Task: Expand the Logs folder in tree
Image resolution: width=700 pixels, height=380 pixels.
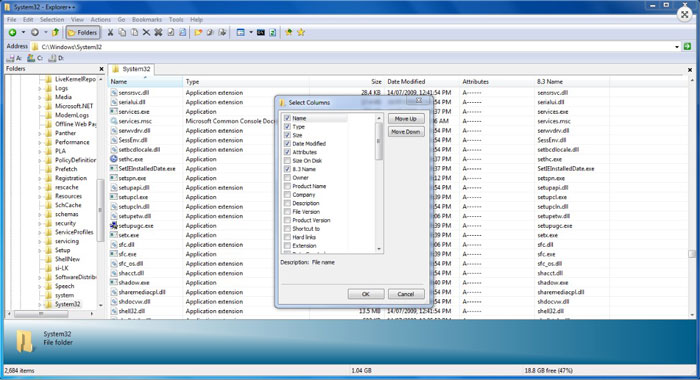Action: (39, 88)
